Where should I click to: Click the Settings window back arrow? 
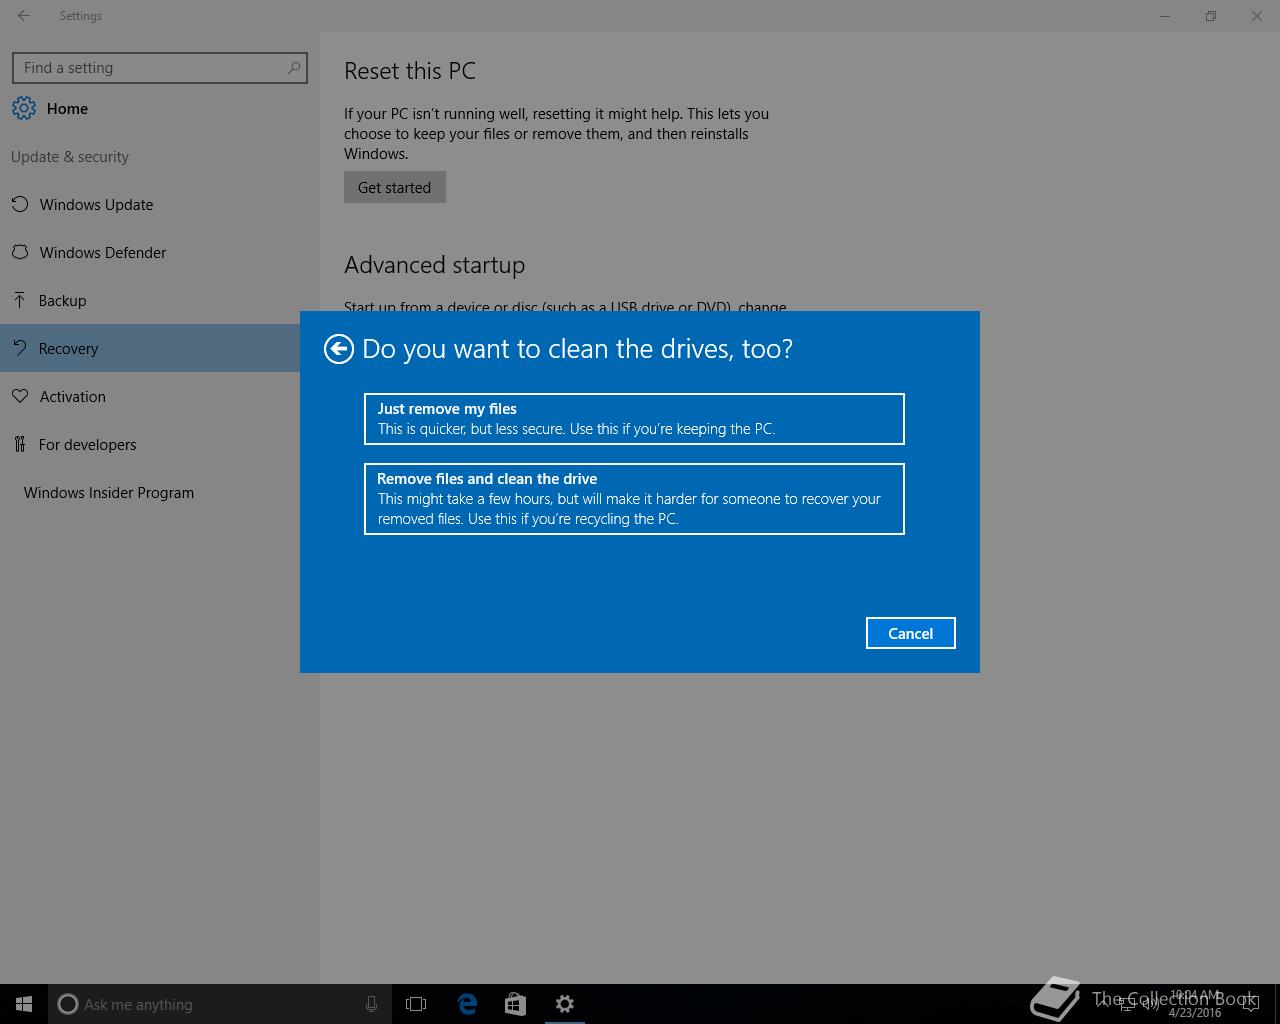[x=24, y=16]
